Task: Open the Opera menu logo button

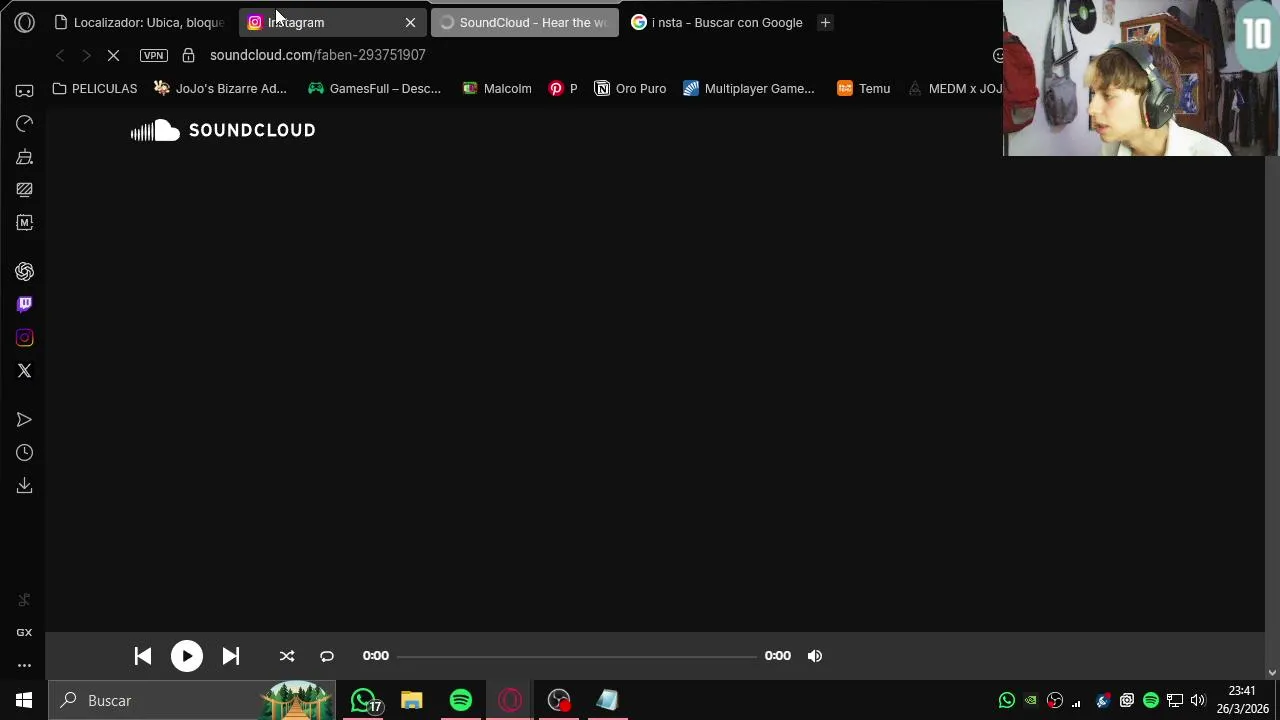Action: pos(24,22)
